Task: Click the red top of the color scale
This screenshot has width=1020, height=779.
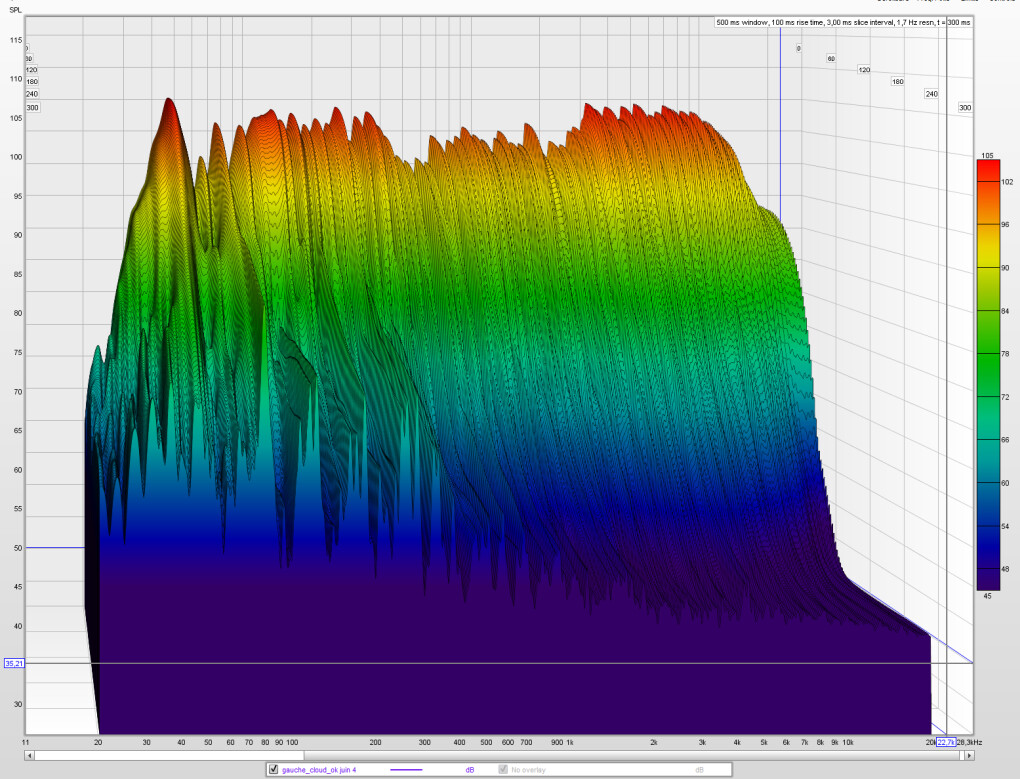Action: tap(987, 167)
